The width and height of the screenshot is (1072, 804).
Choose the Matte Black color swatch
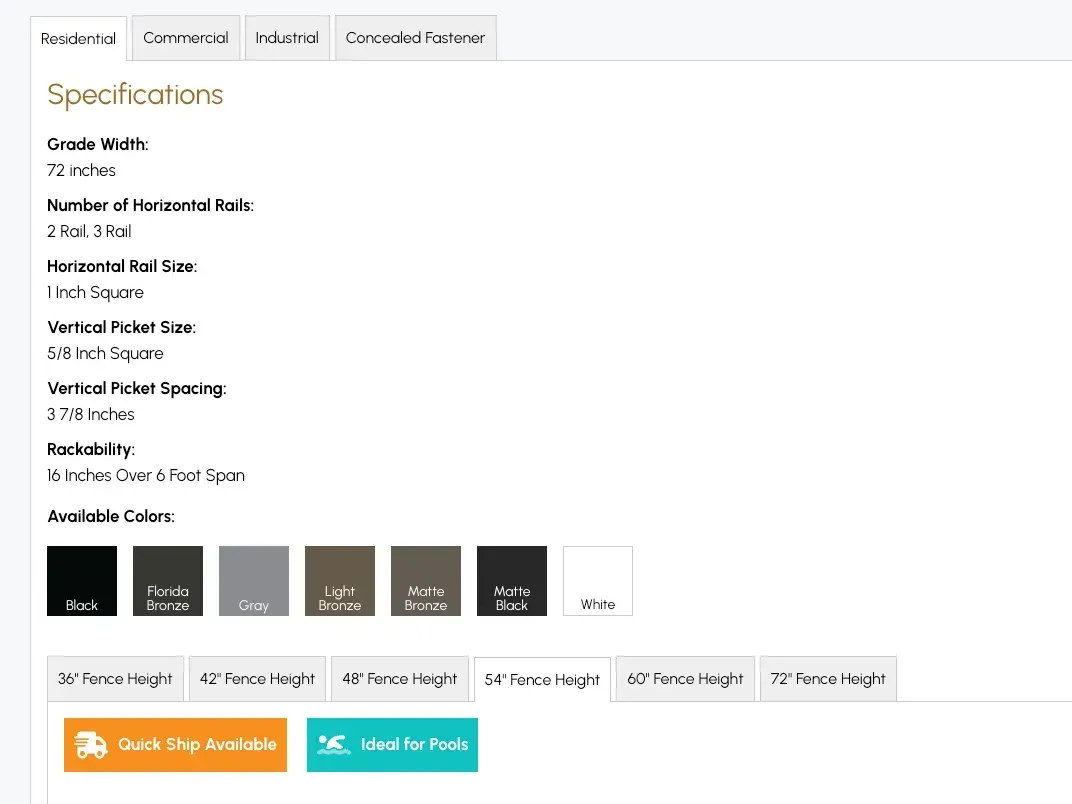point(512,581)
